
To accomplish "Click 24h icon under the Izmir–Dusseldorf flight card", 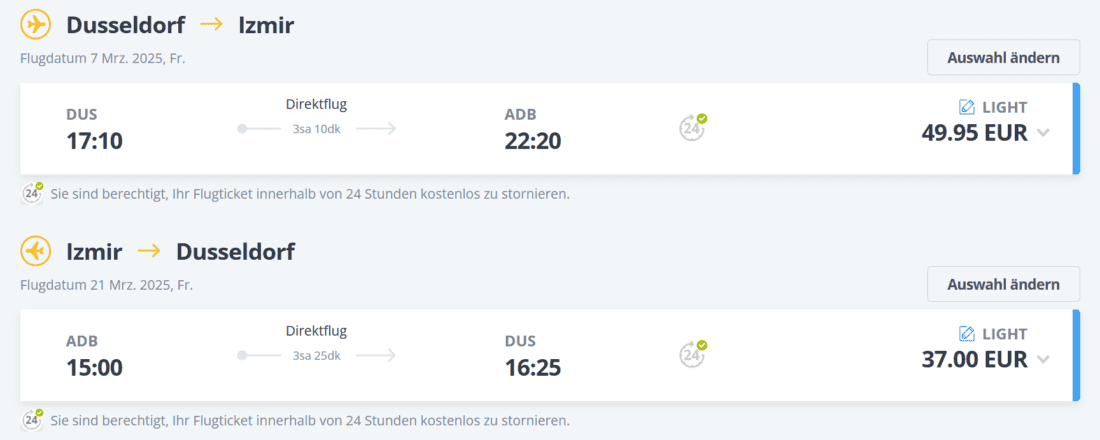I will (x=33, y=419).
